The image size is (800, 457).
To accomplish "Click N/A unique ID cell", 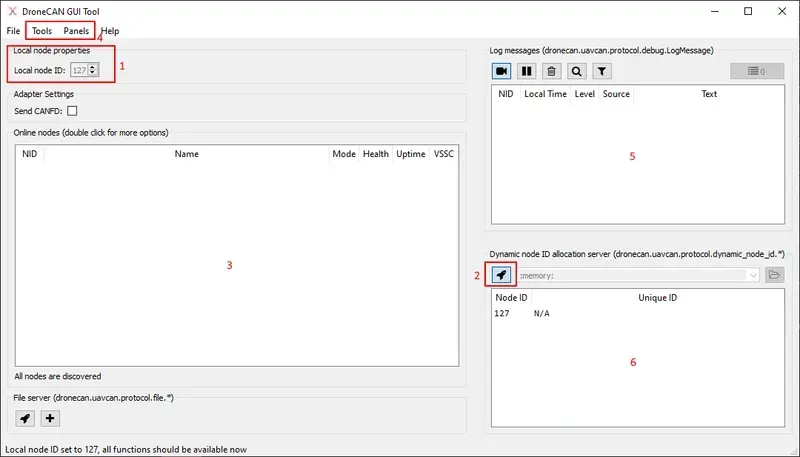I will [542, 314].
